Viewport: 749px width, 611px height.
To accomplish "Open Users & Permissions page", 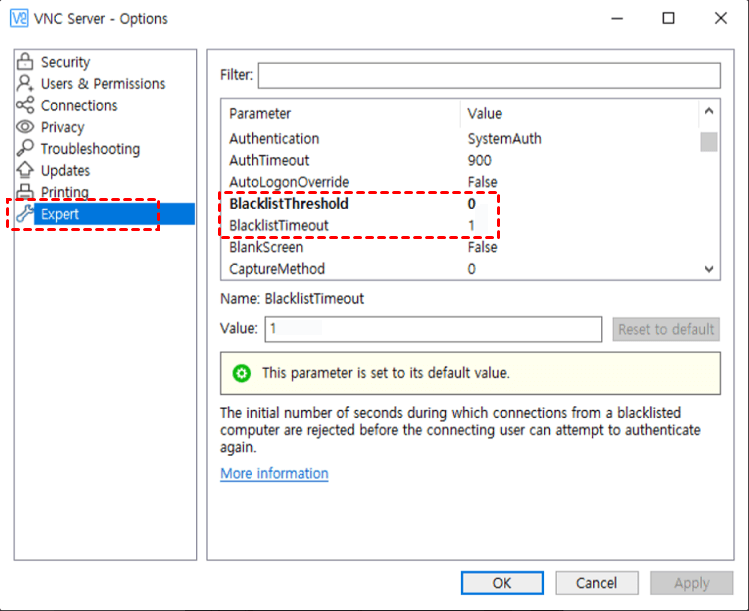I will click(x=103, y=84).
